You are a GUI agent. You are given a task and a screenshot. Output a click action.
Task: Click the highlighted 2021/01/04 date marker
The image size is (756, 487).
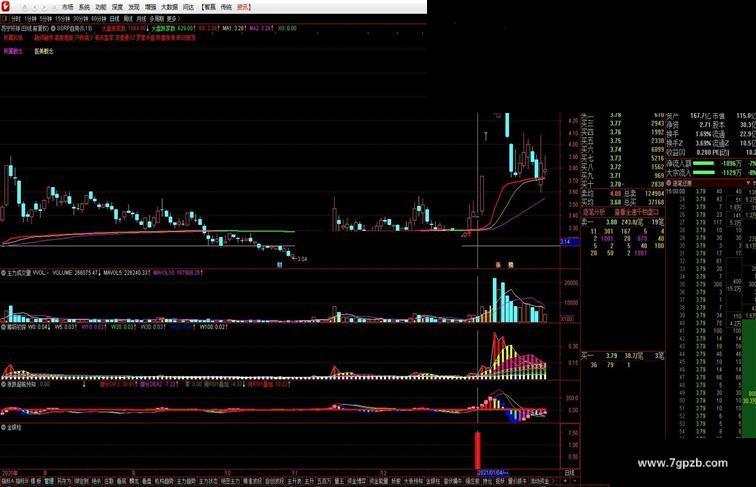pyautogui.click(x=492, y=473)
